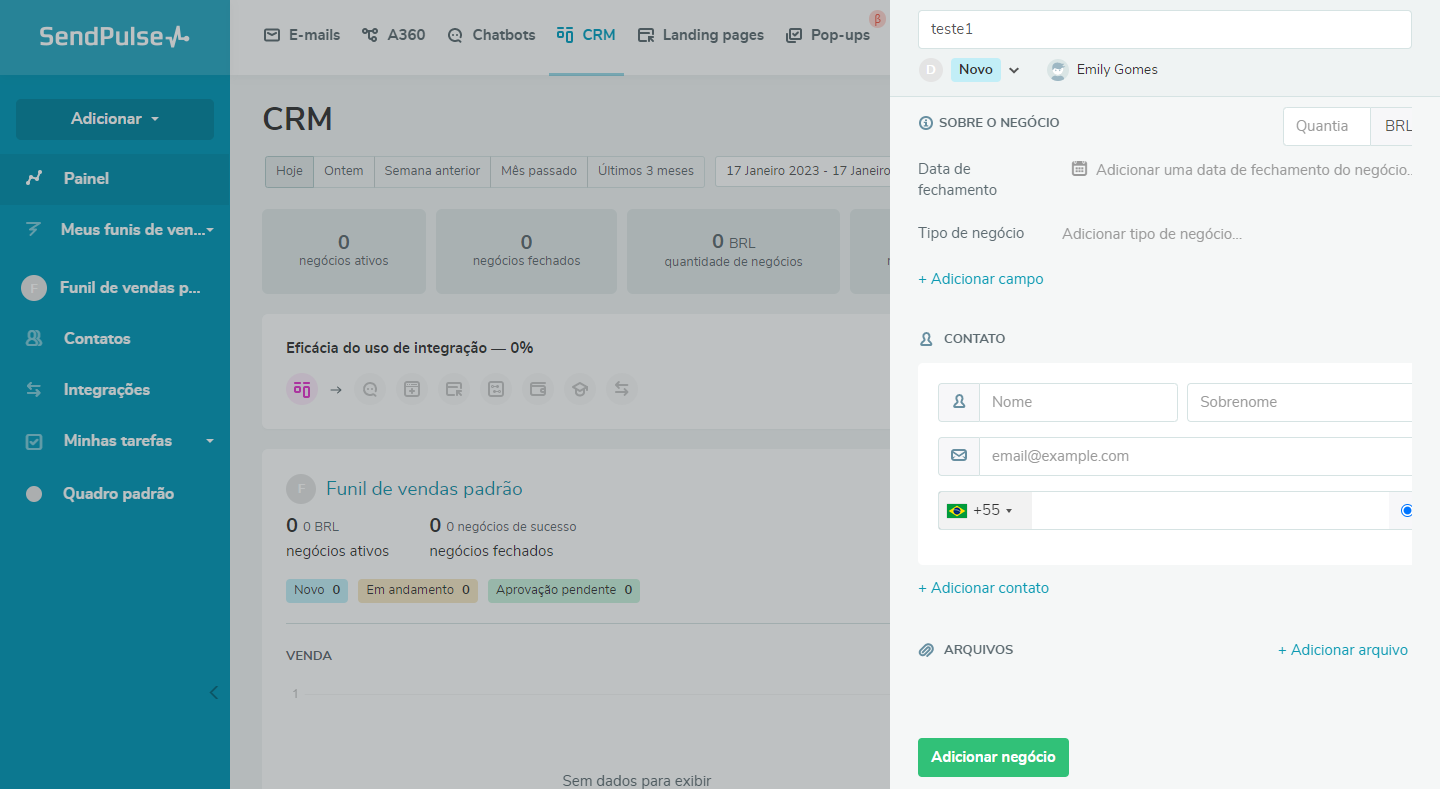
Task: Collapse the sidebar with the arrow icon
Action: coord(213,692)
